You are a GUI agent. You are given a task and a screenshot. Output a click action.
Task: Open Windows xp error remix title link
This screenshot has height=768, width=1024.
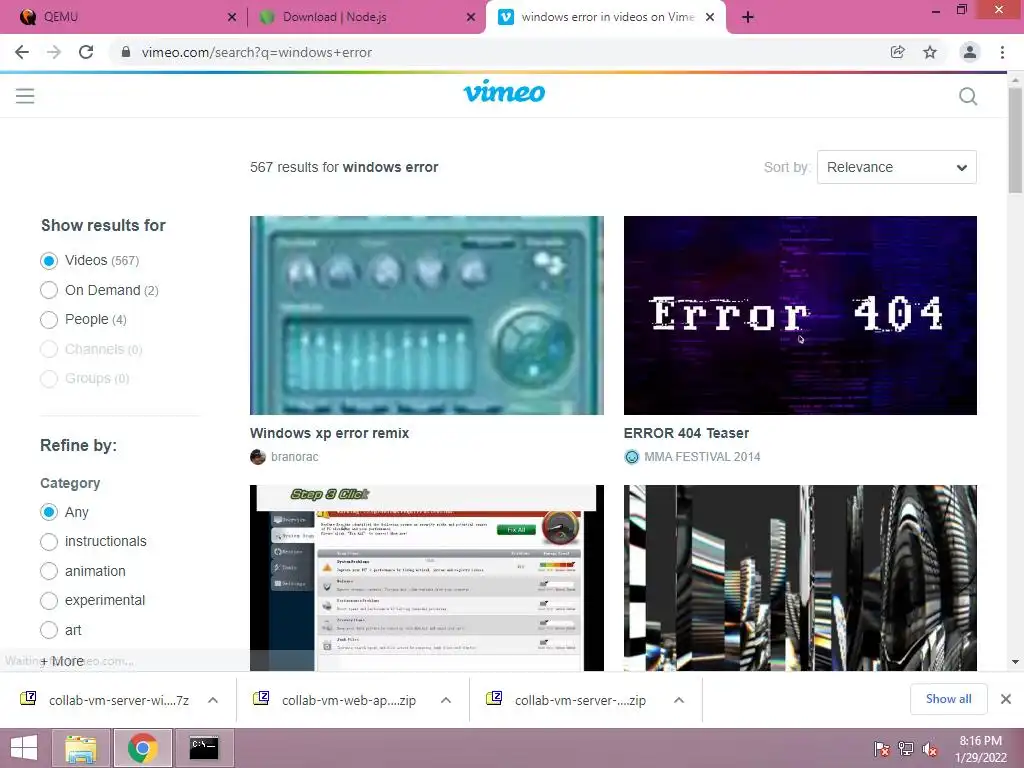pyautogui.click(x=329, y=433)
